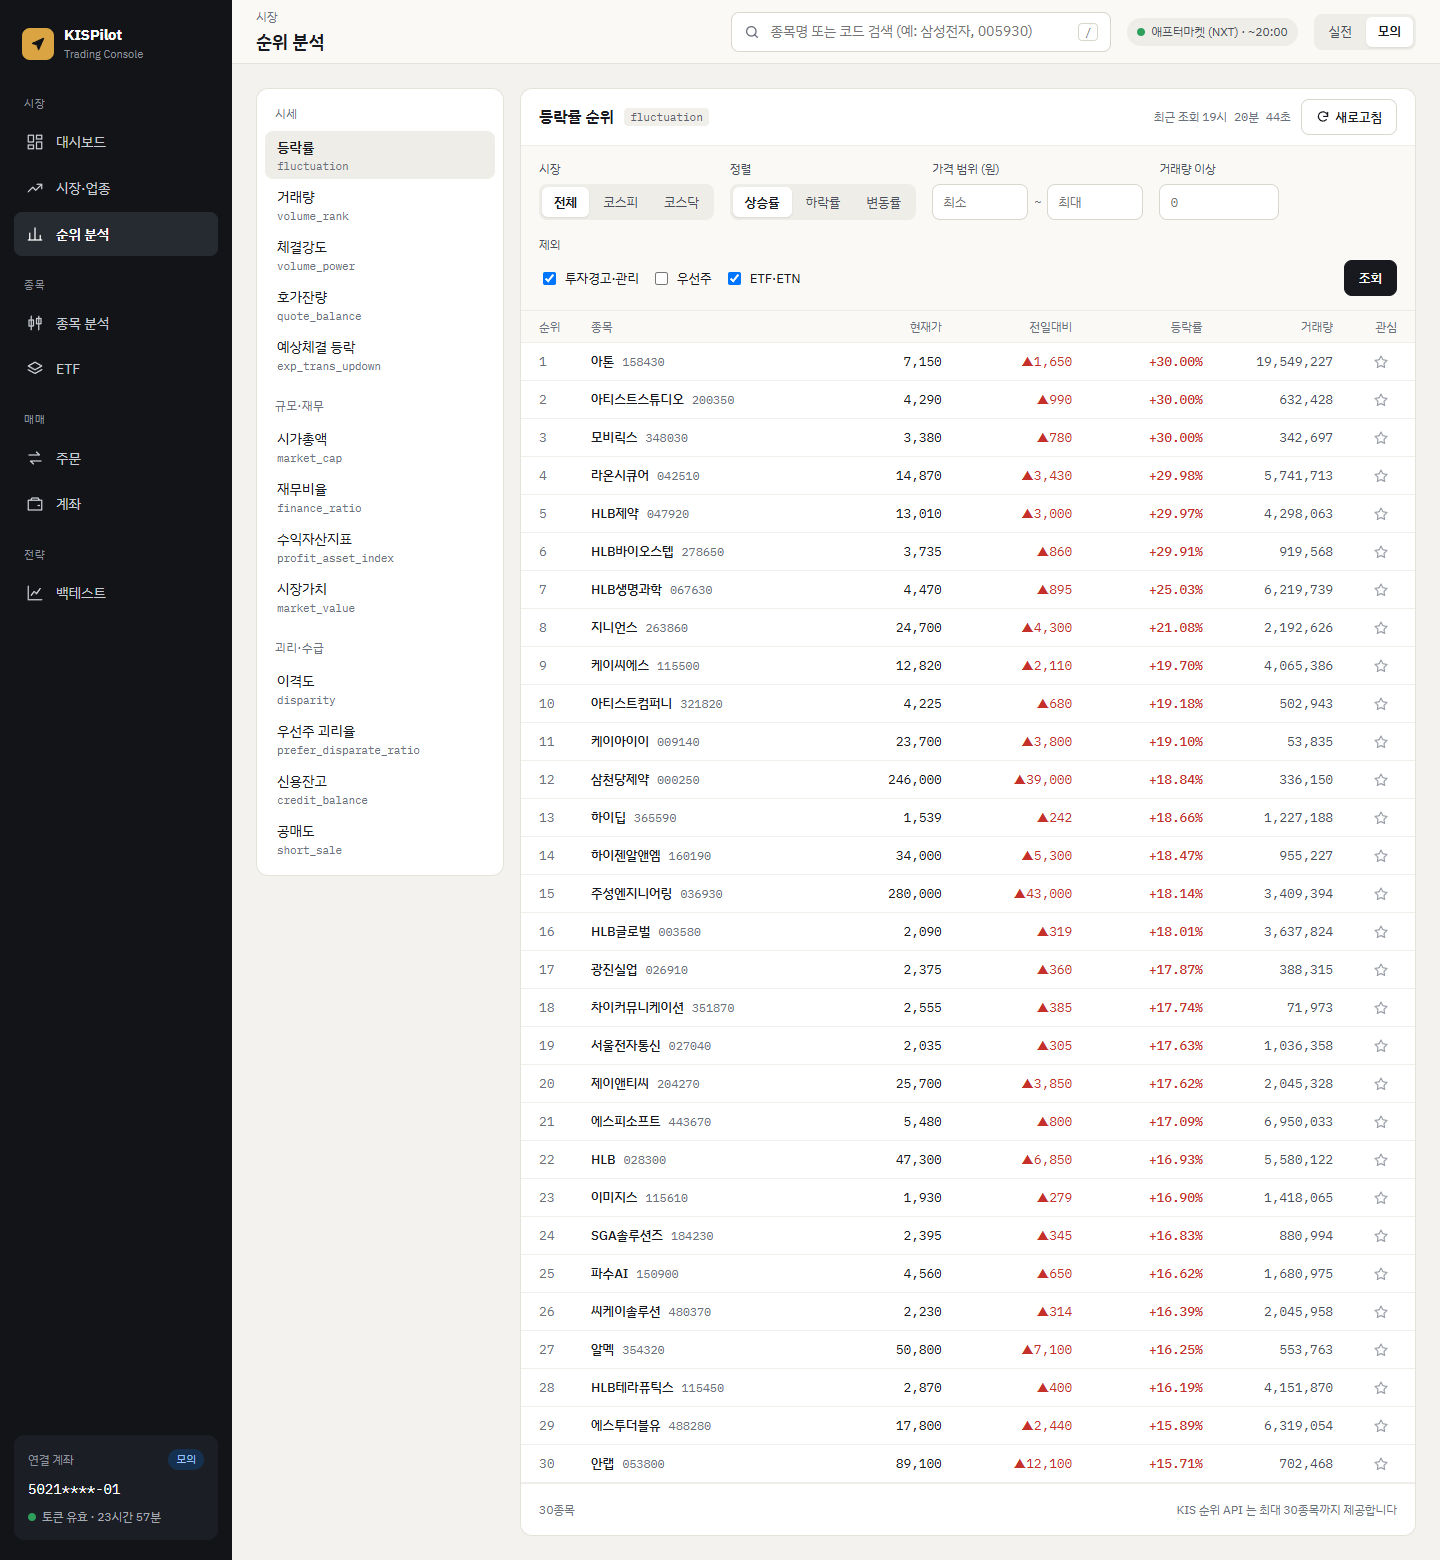Favorite HLB제약 using its star icon

(1381, 514)
